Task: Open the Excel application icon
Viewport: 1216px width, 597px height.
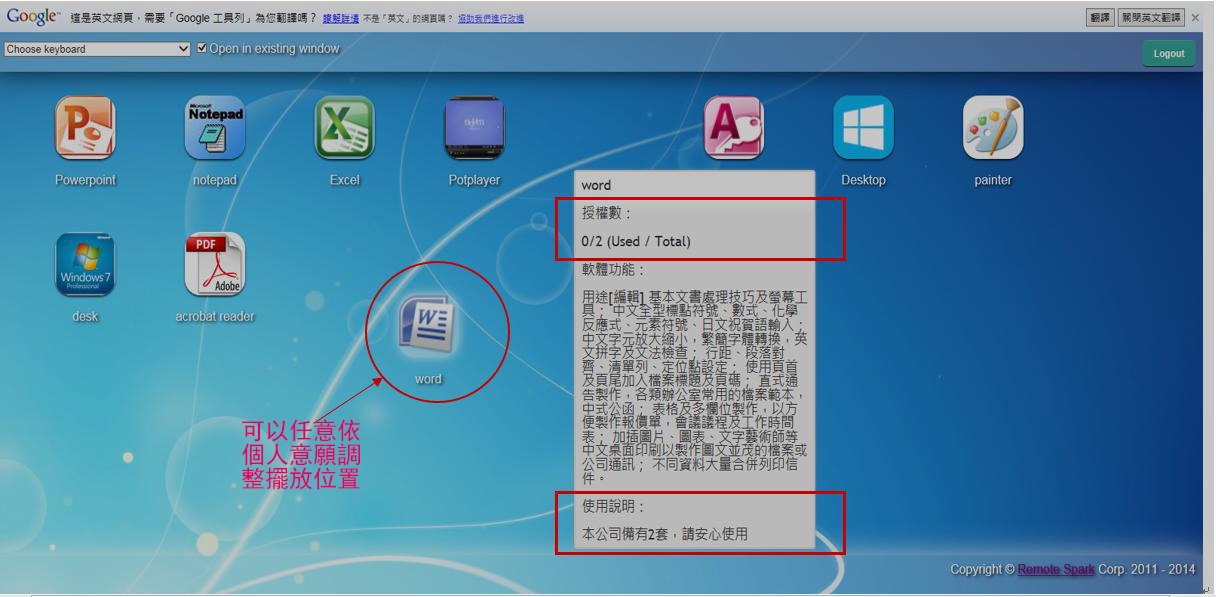Action: coord(345,128)
